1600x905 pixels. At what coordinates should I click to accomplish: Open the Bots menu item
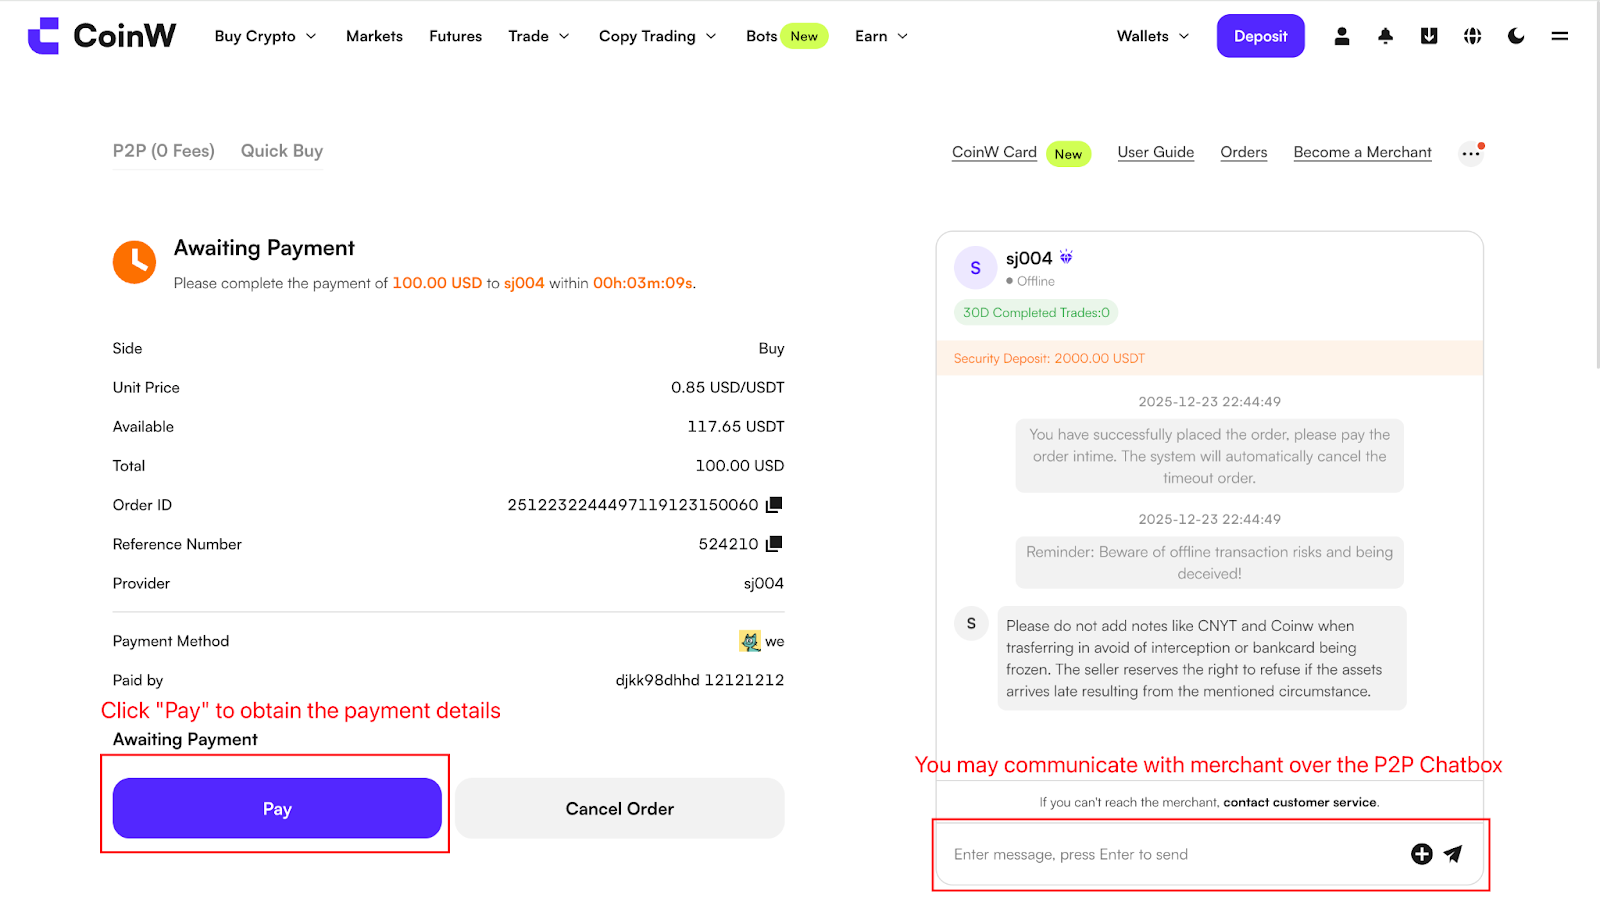click(x=762, y=36)
